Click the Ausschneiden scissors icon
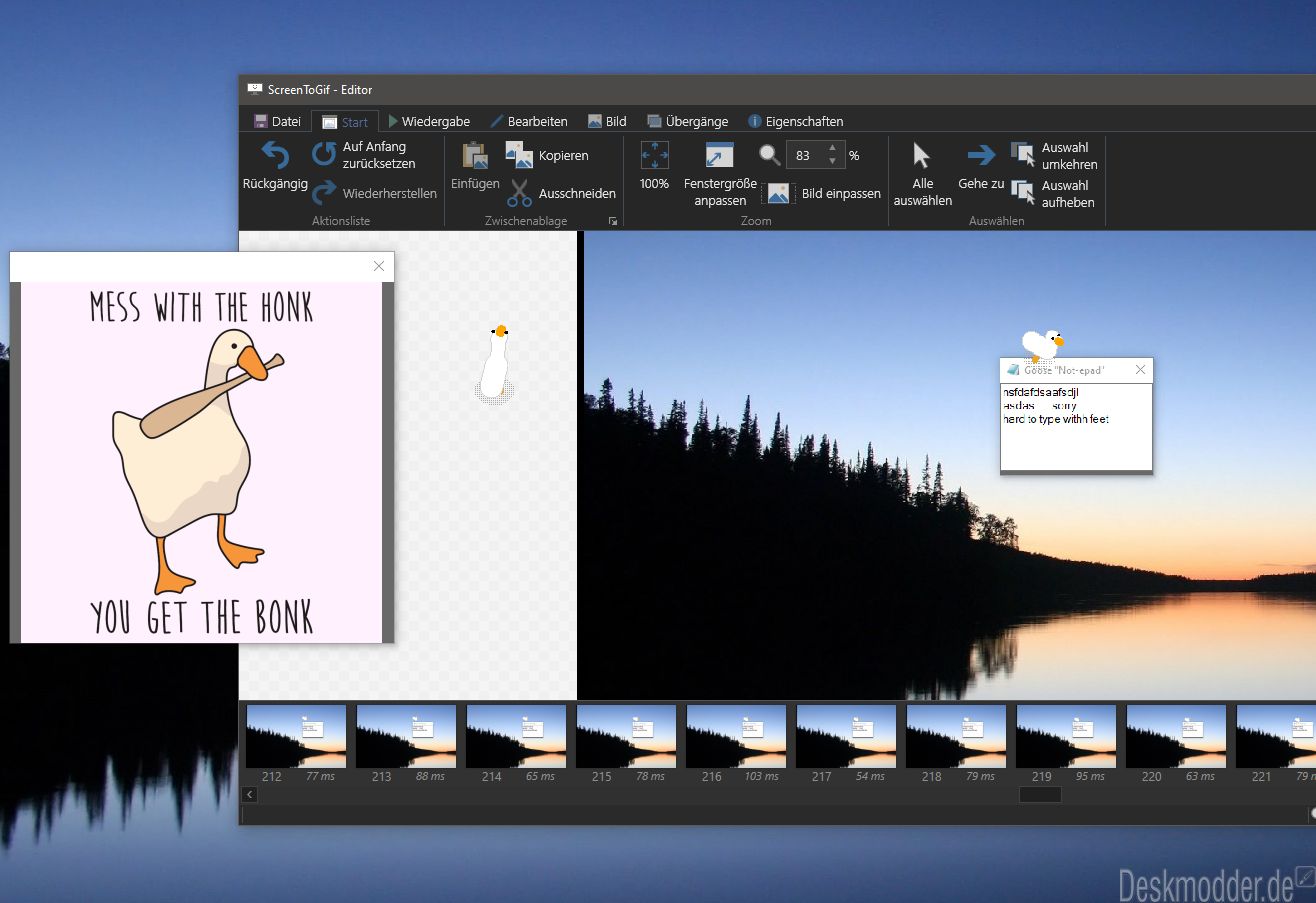1316x903 pixels. [x=519, y=193]
